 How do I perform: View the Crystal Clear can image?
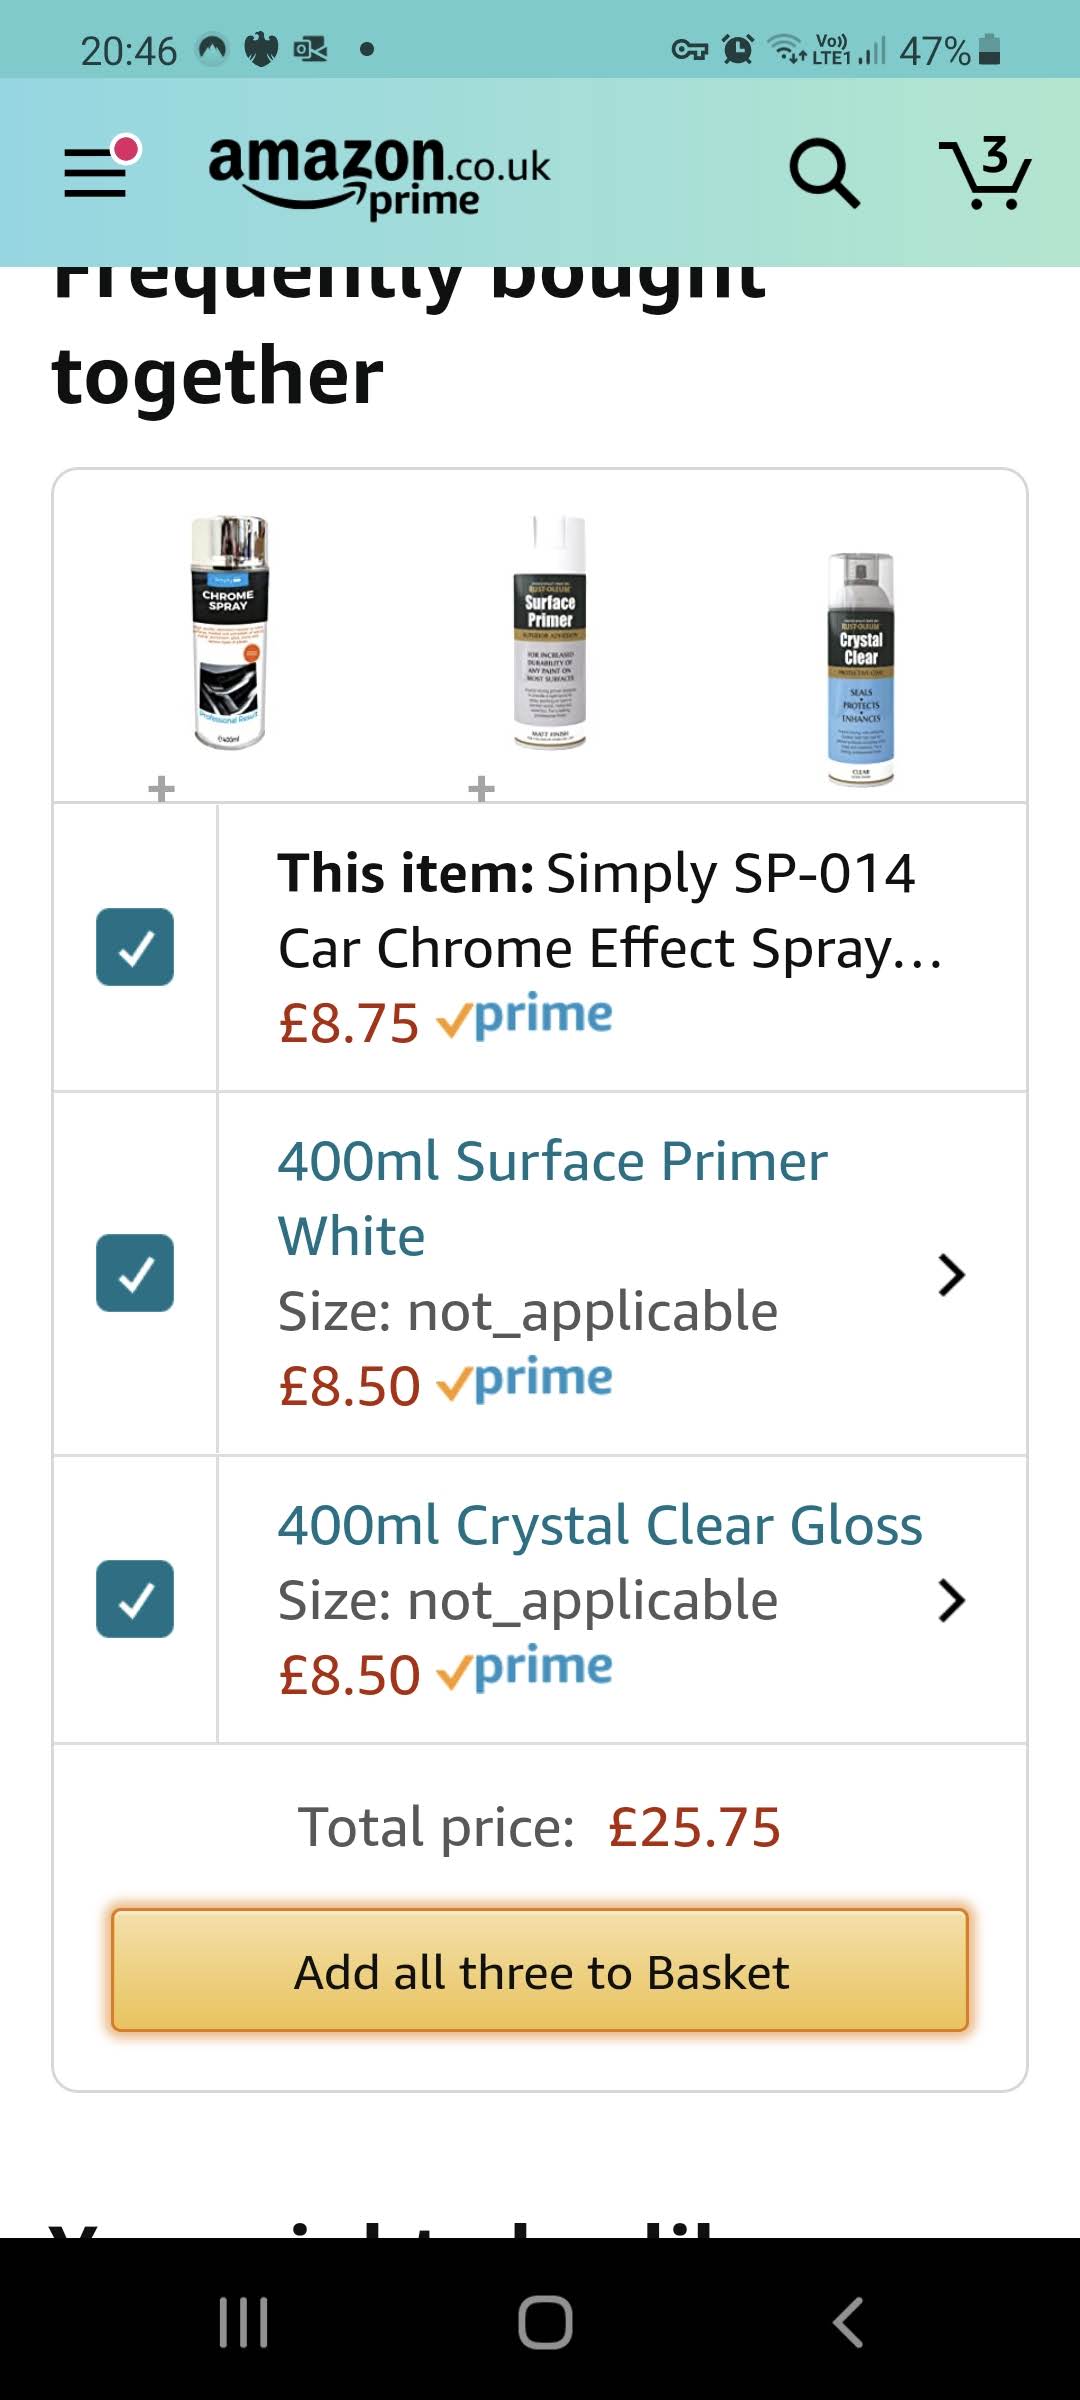click(861, 668)
